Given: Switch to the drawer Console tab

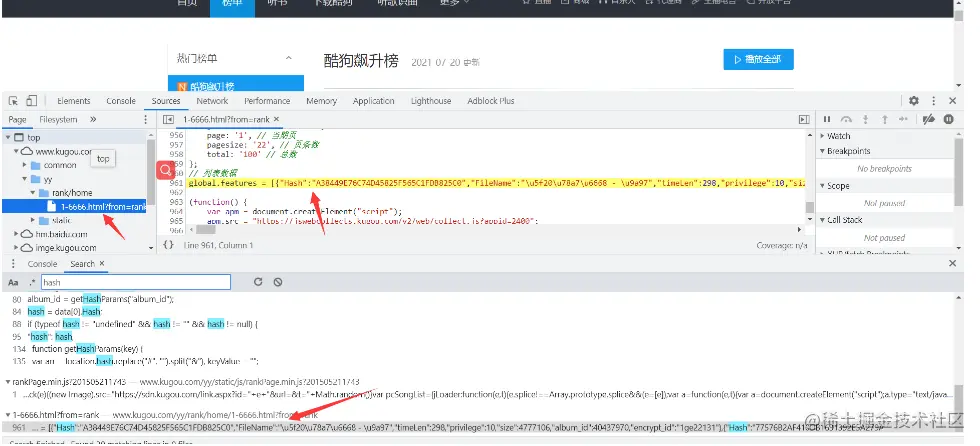Looking at the screenshot, I should [x=42, y=264].
